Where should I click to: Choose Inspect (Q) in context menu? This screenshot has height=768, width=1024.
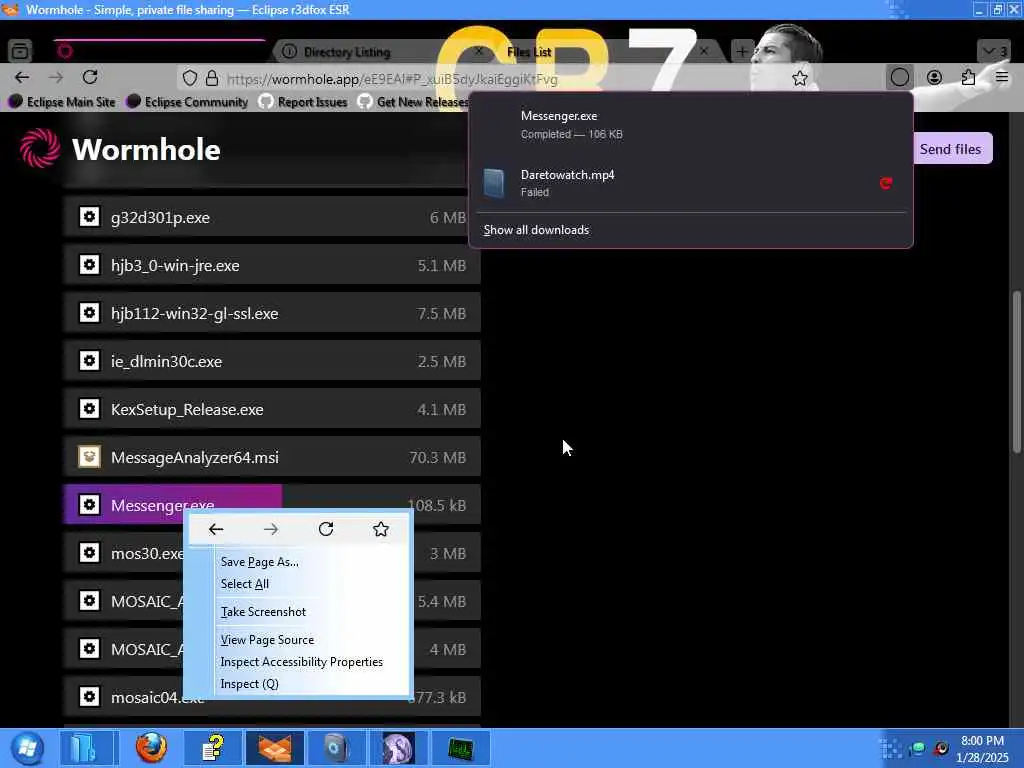point(249,684)
